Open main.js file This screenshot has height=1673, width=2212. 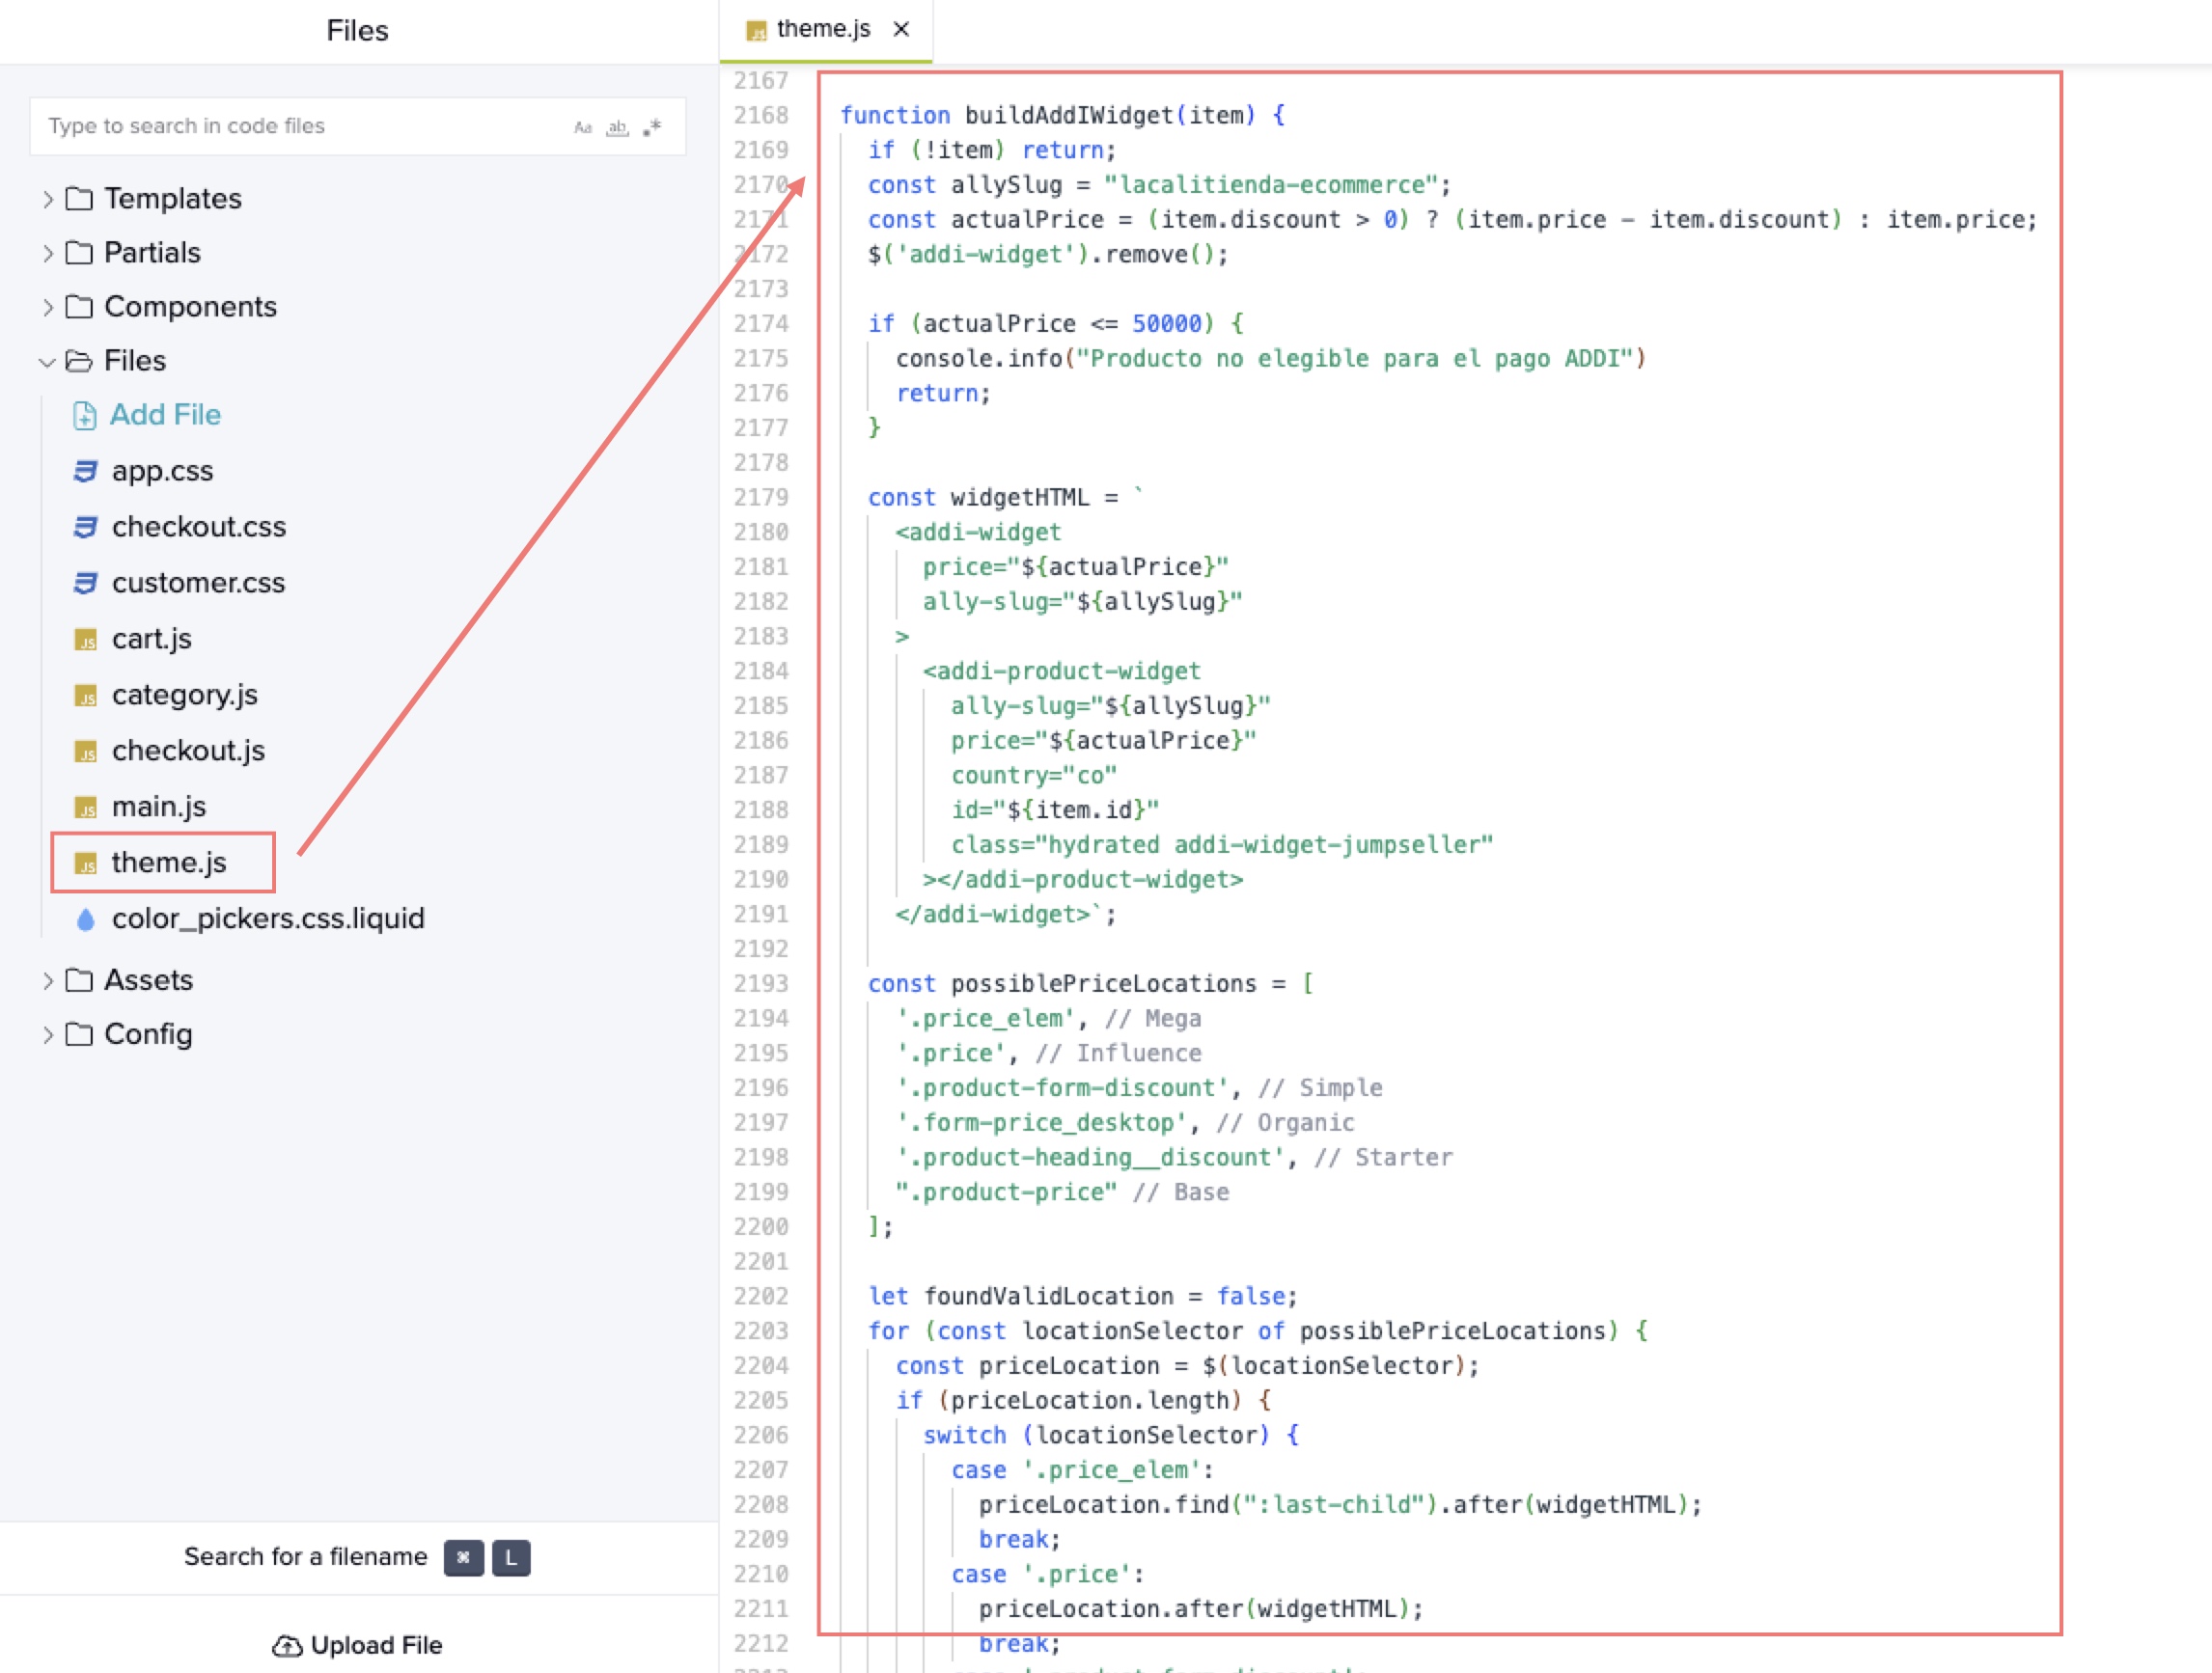(158, 806)
